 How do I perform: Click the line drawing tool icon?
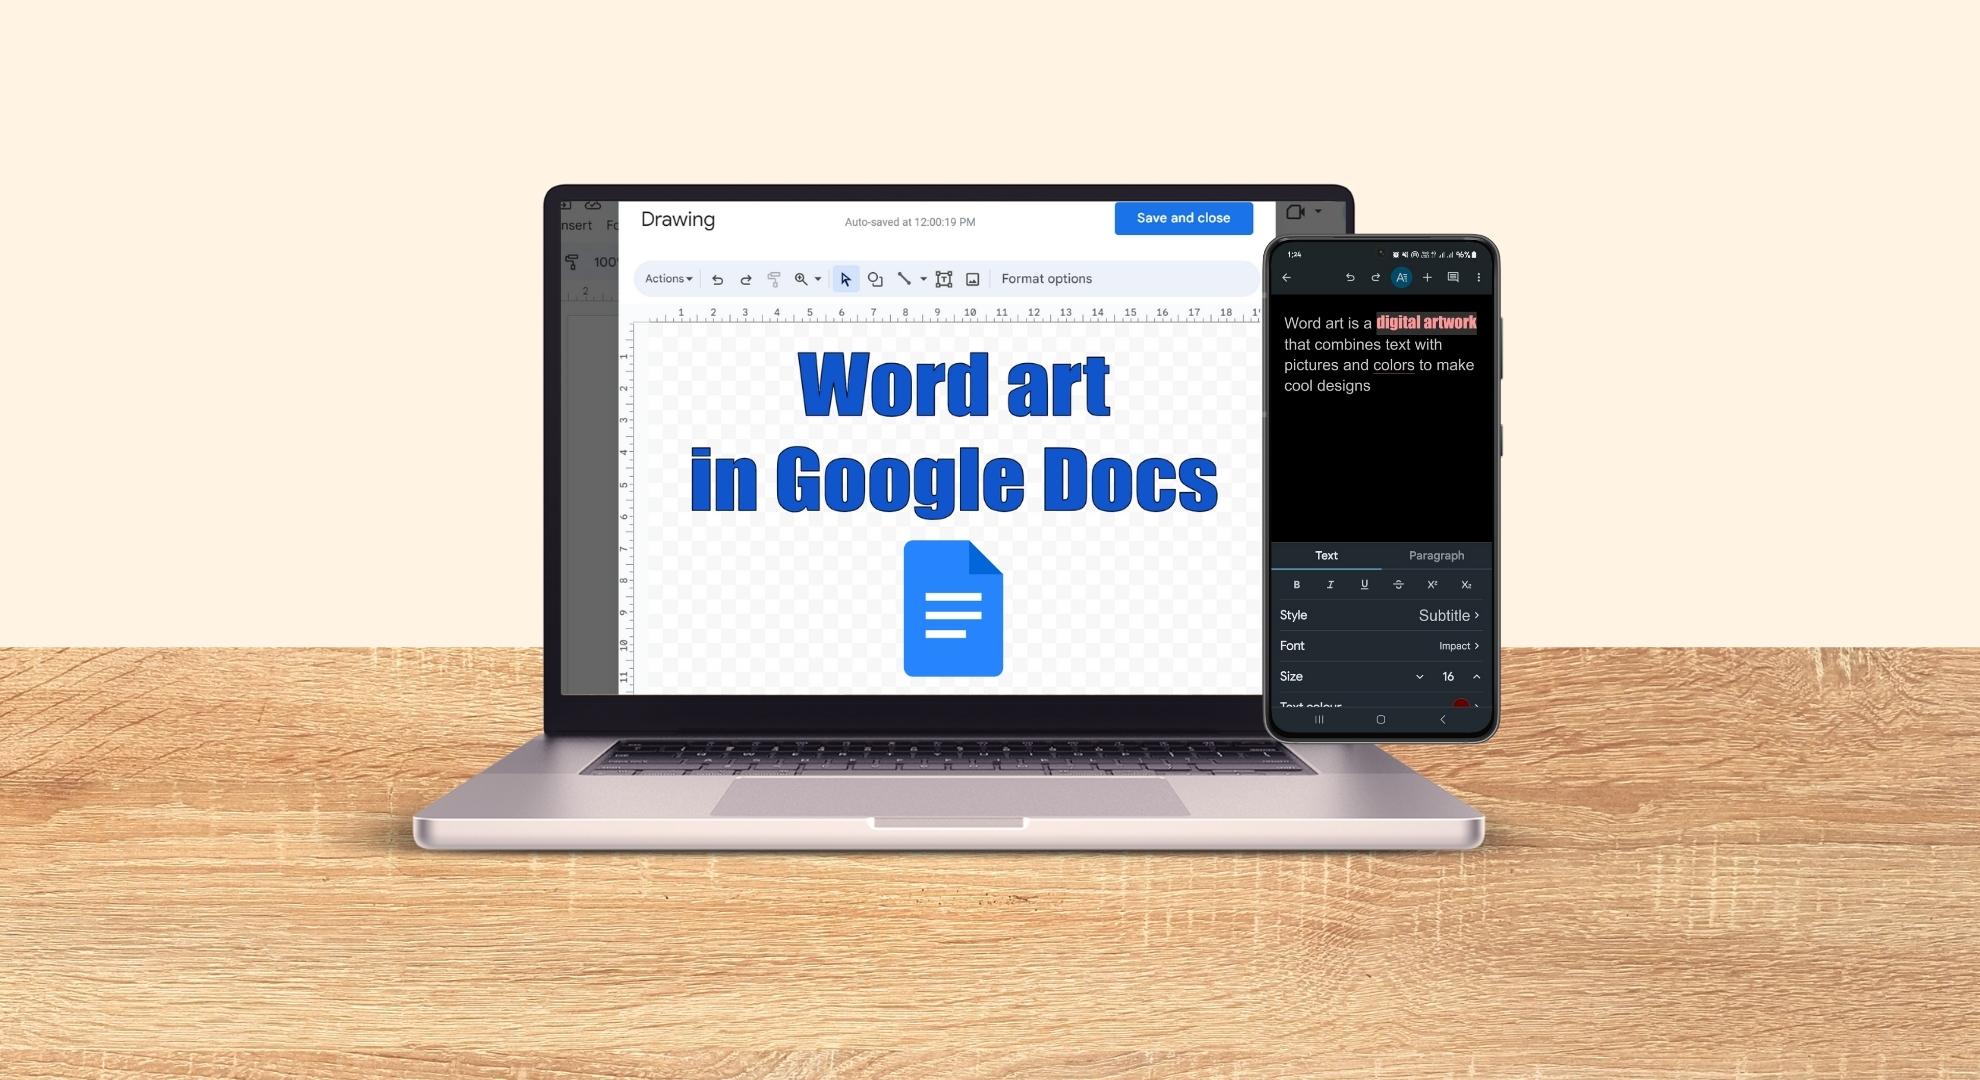(x=904, y=278)
